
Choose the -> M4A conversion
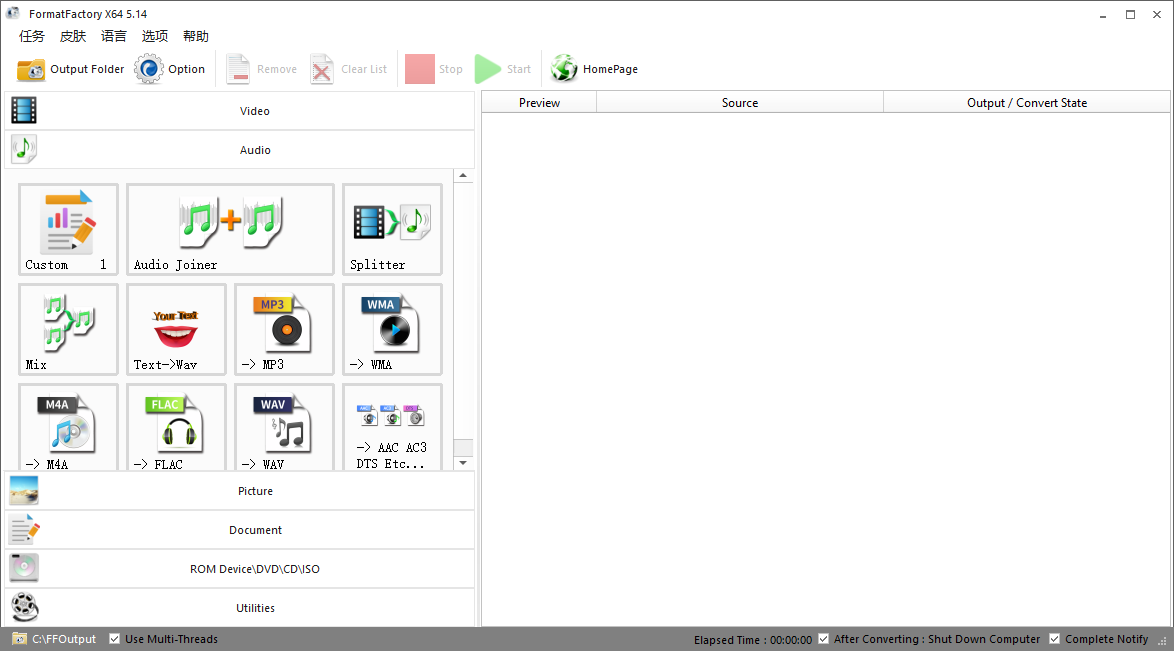[68, 428]
